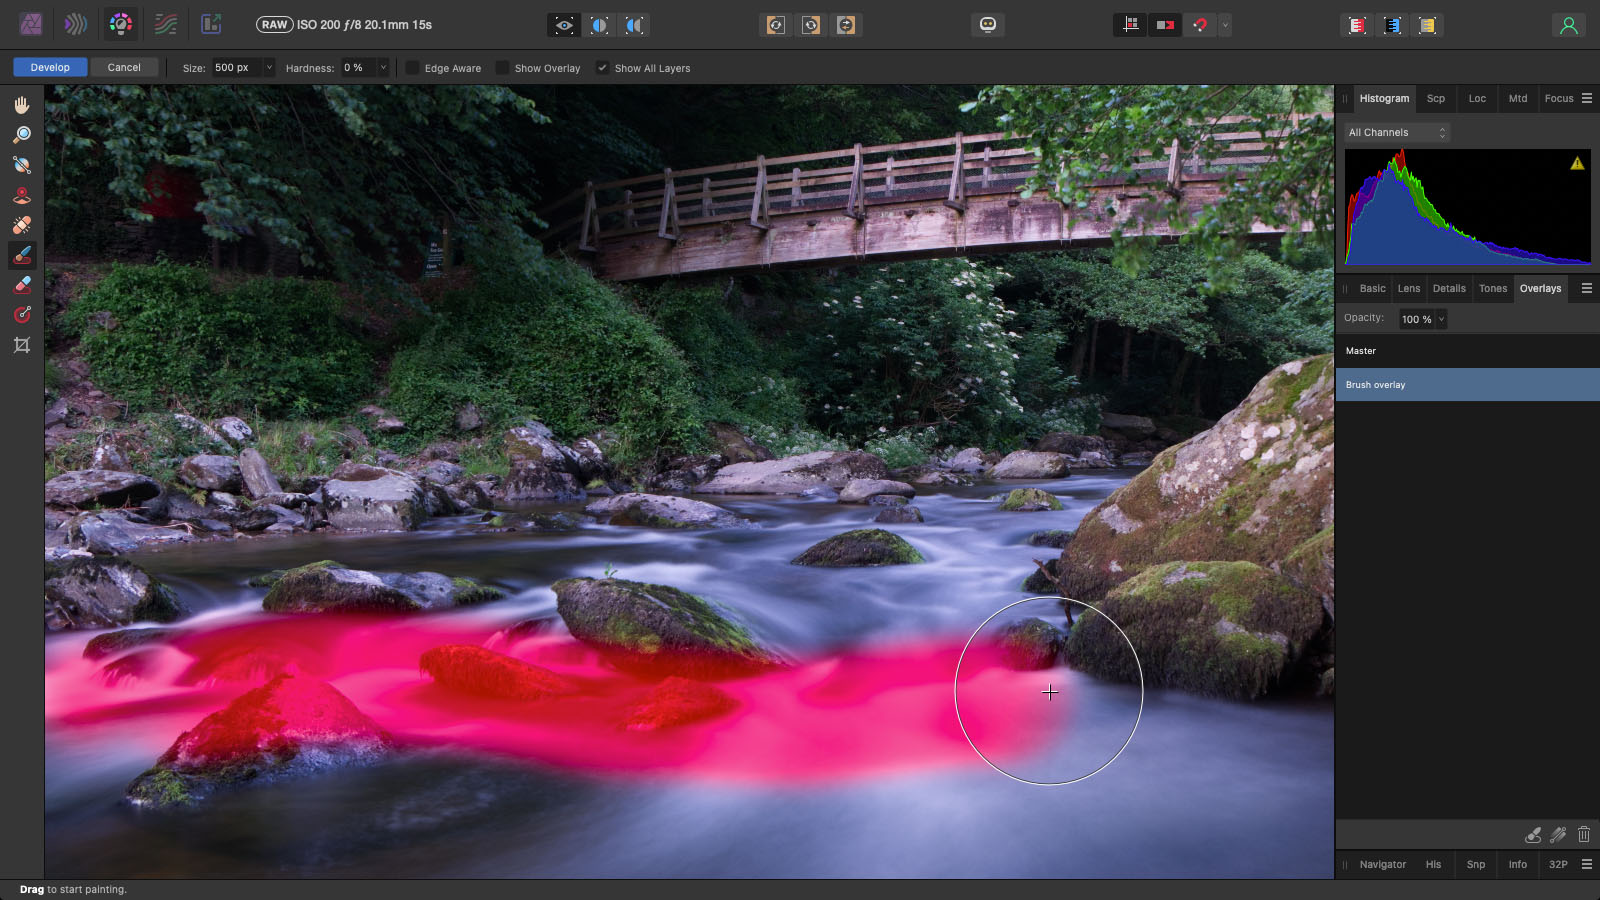Click the left studio toggle icon
This screenshot has height=900, width=1600.
coord(1357,25)
